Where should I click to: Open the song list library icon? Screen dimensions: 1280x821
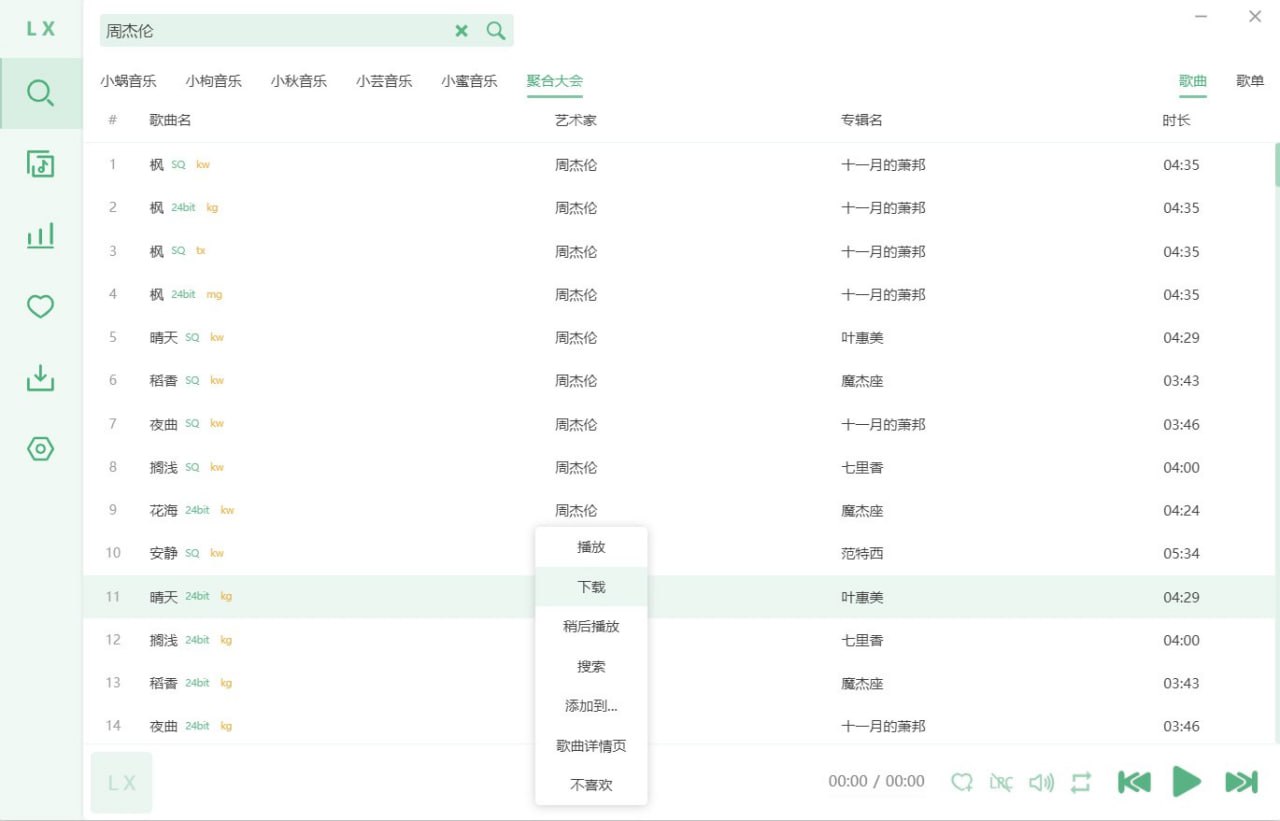[40, 164]
